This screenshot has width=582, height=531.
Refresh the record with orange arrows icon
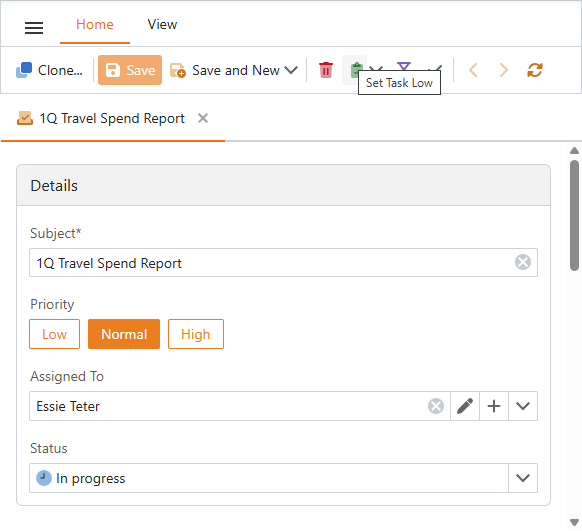coord(534,70)
